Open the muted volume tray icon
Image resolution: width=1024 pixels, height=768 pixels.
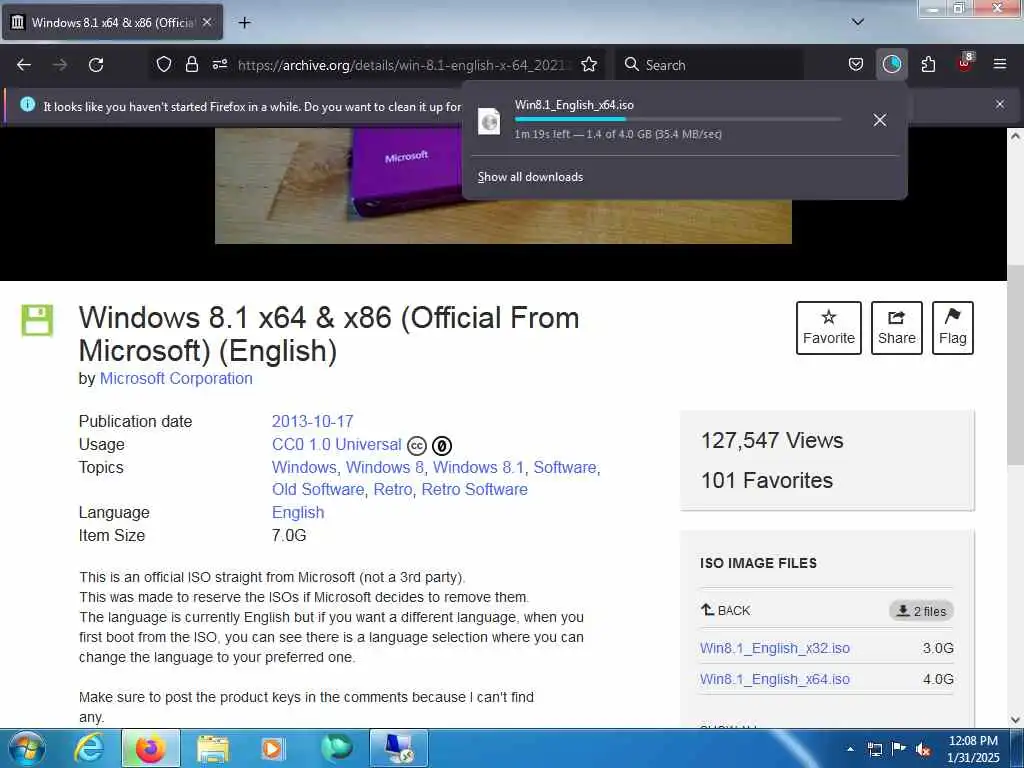pyautogui.click(x=923, y=749)
